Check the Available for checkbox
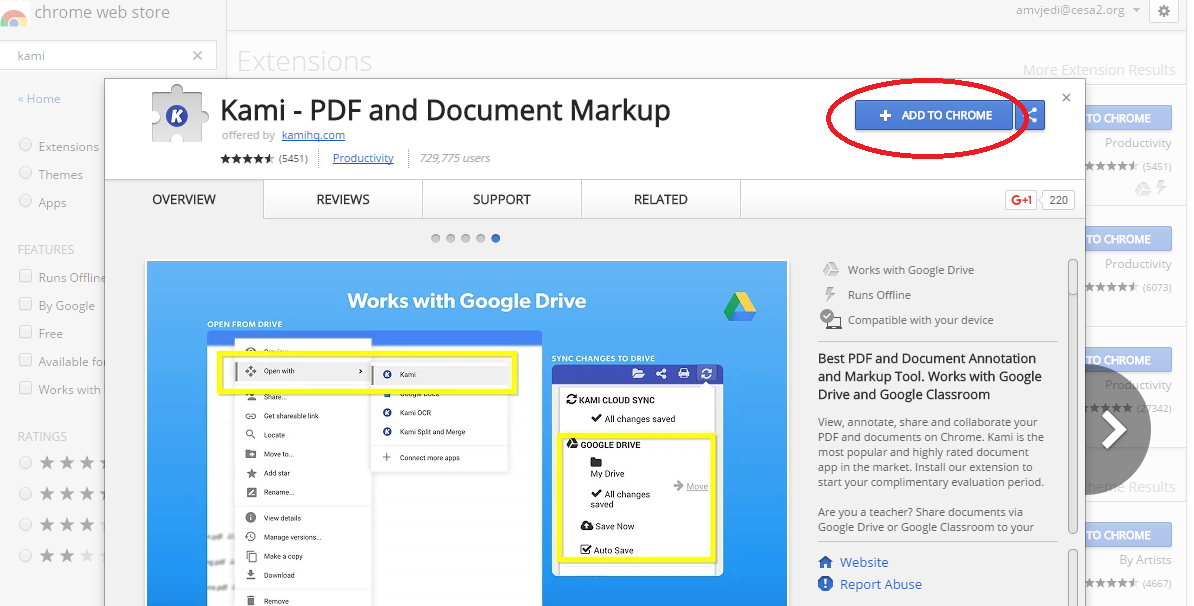1194x606 pixels. pyautogui.click(x=25, y=361)
